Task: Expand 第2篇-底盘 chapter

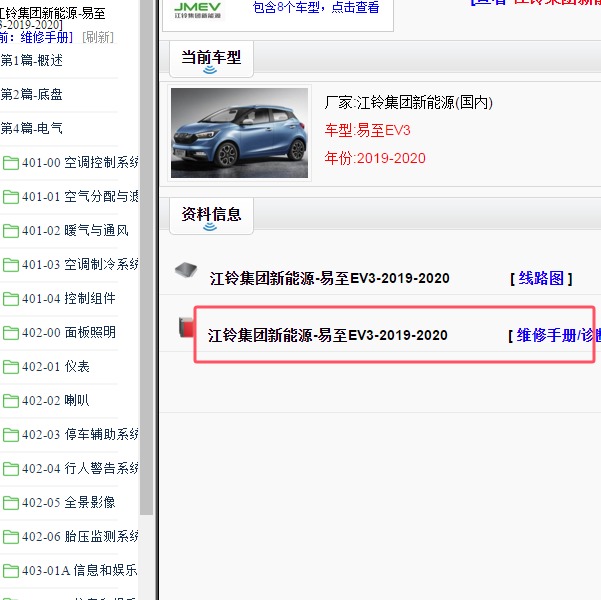Action: point(31,94)
